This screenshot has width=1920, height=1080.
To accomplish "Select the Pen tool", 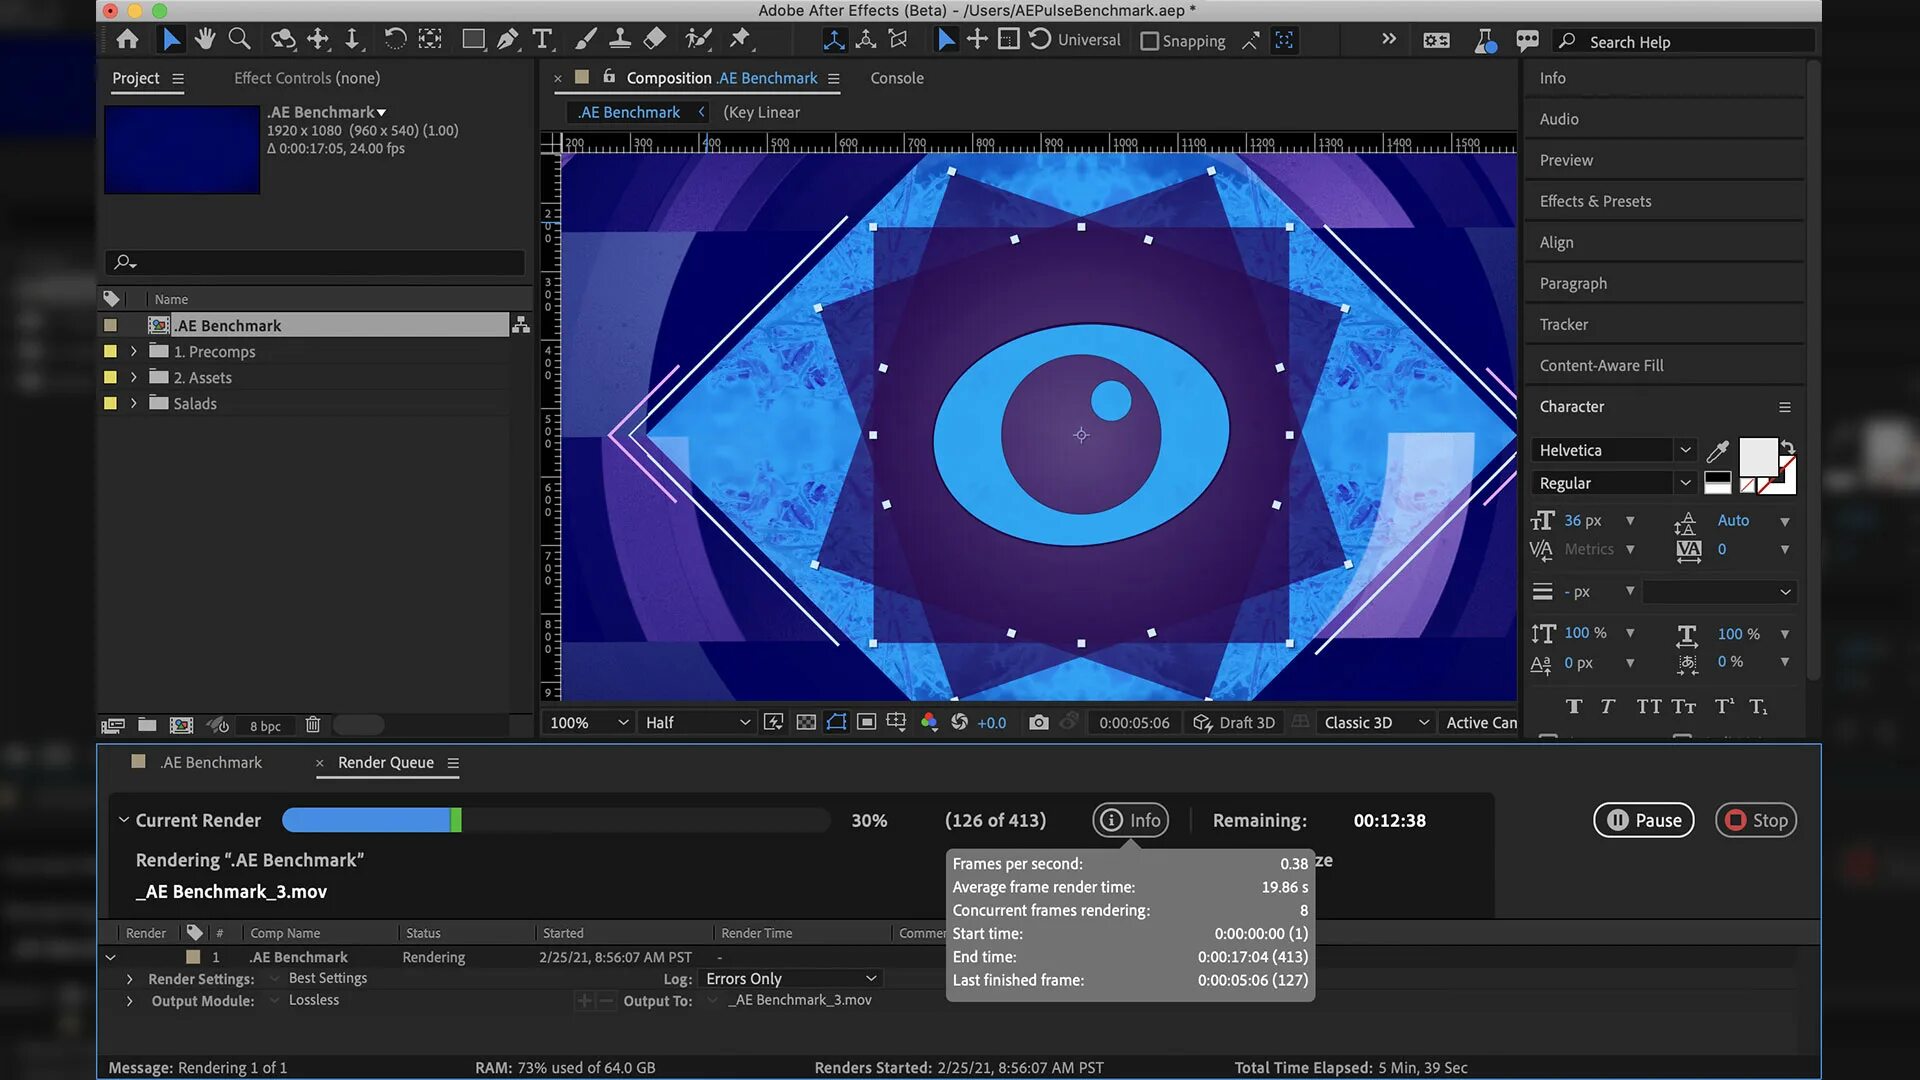I will tap(508, 39).
